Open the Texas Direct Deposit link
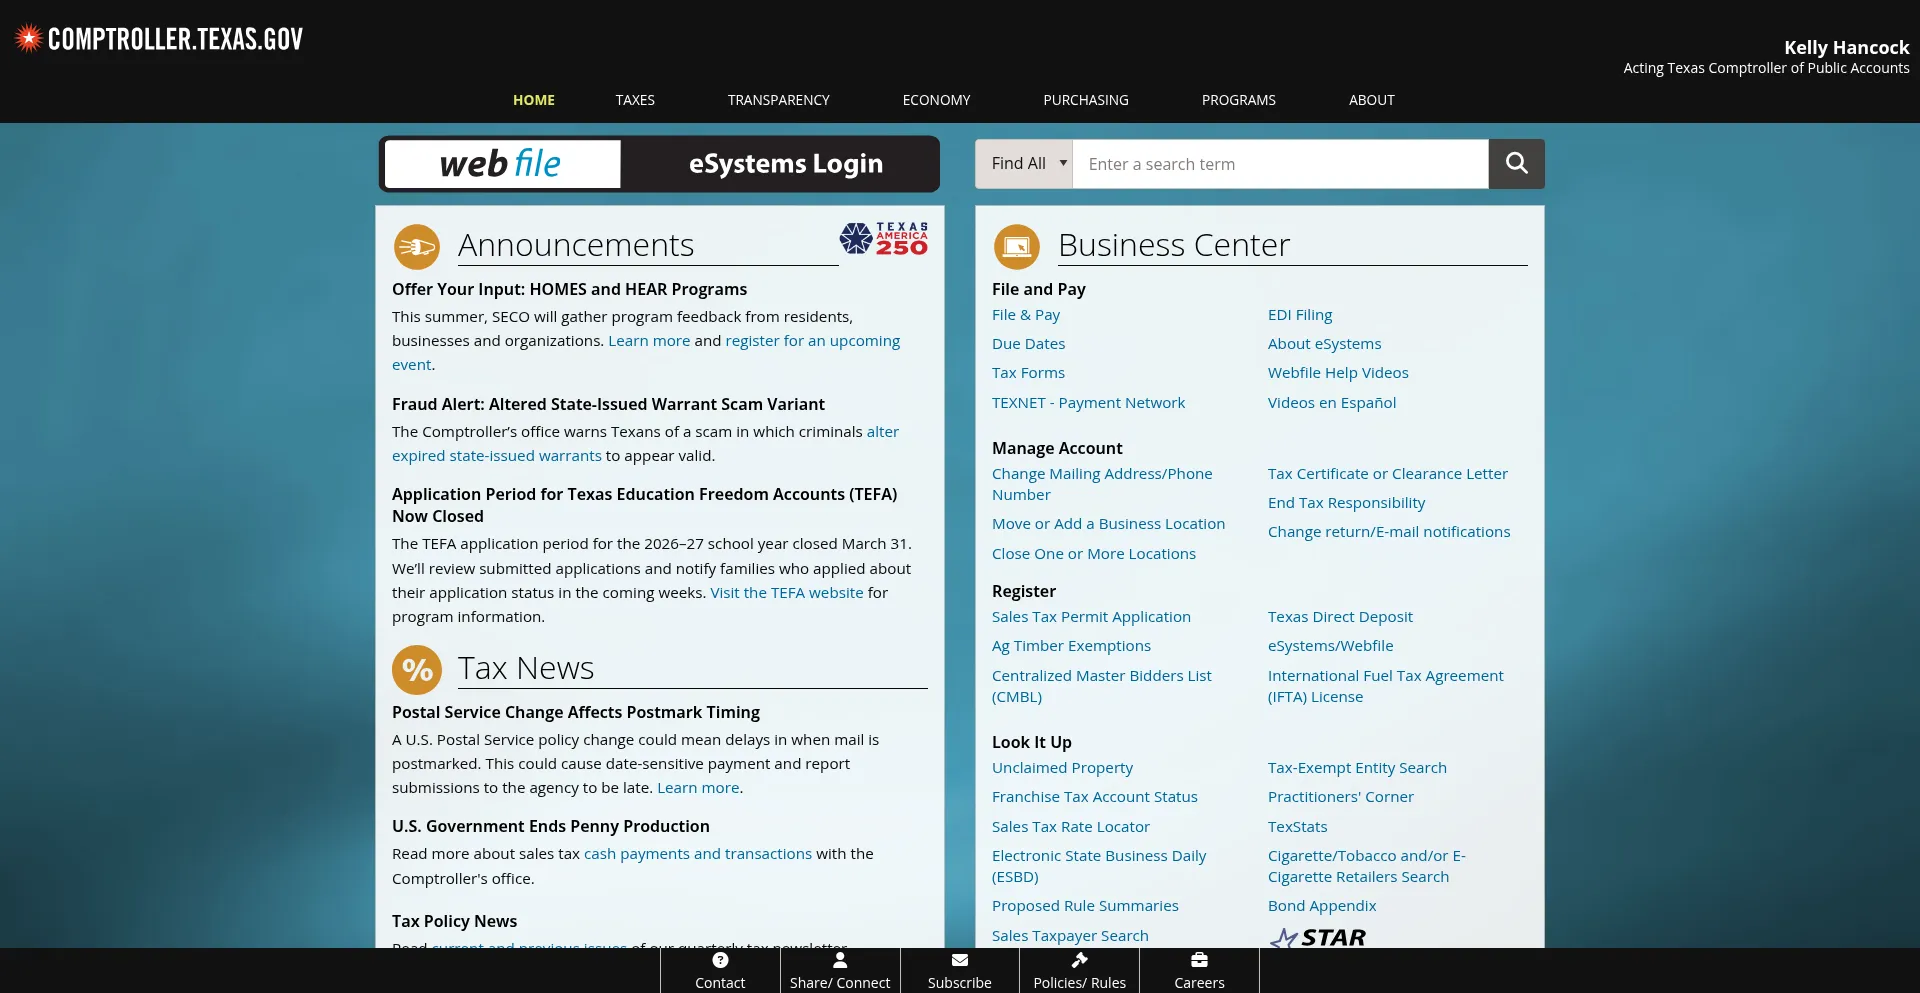 1340,617
